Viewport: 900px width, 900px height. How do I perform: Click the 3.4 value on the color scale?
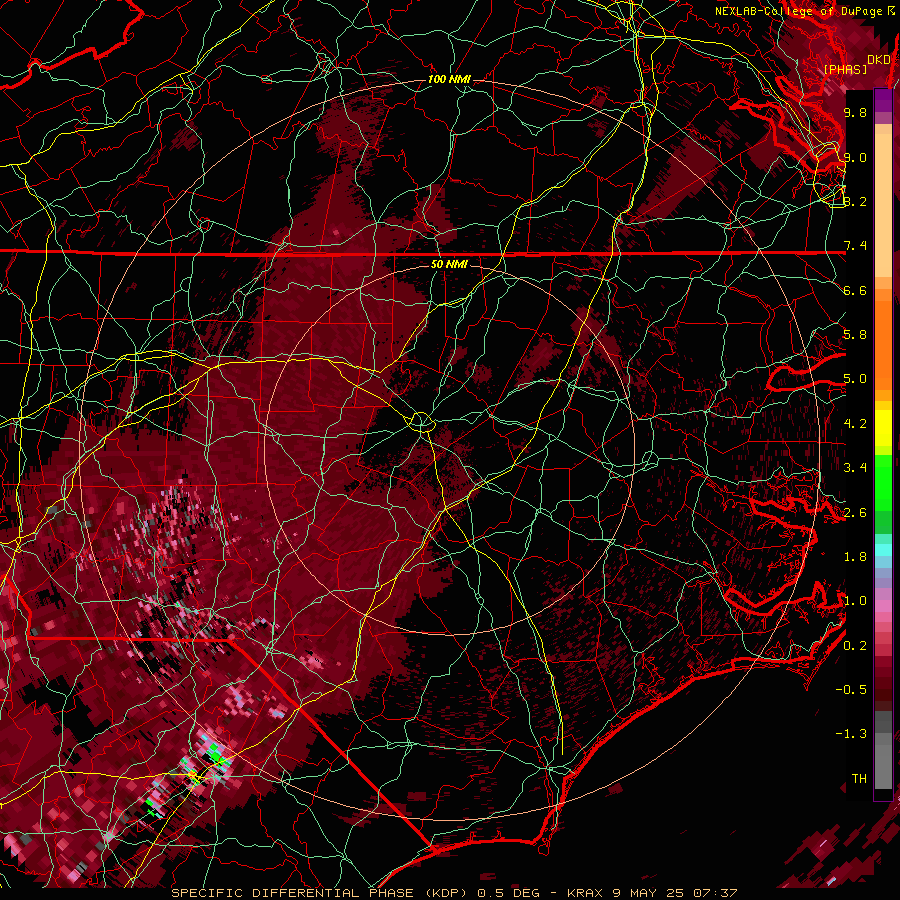(x=855, y=468)
